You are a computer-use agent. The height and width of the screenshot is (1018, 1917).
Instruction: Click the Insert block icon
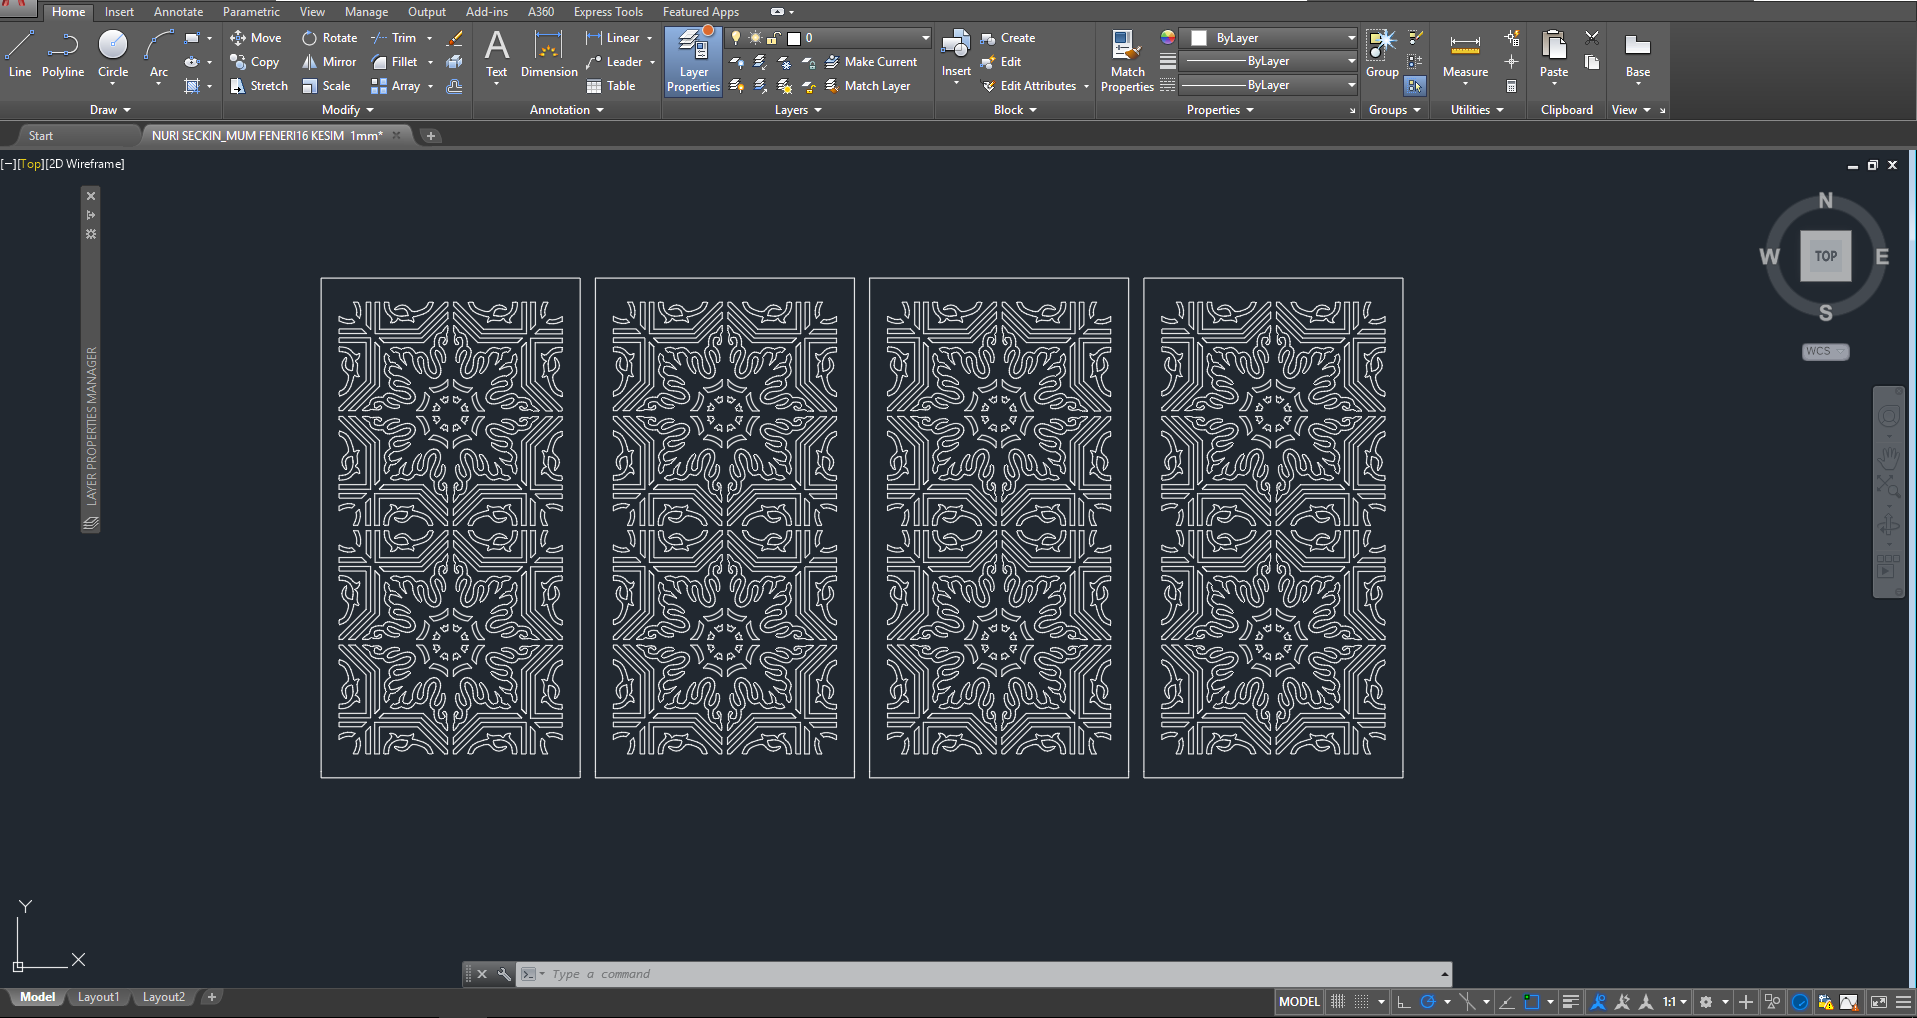pos(956,45)
